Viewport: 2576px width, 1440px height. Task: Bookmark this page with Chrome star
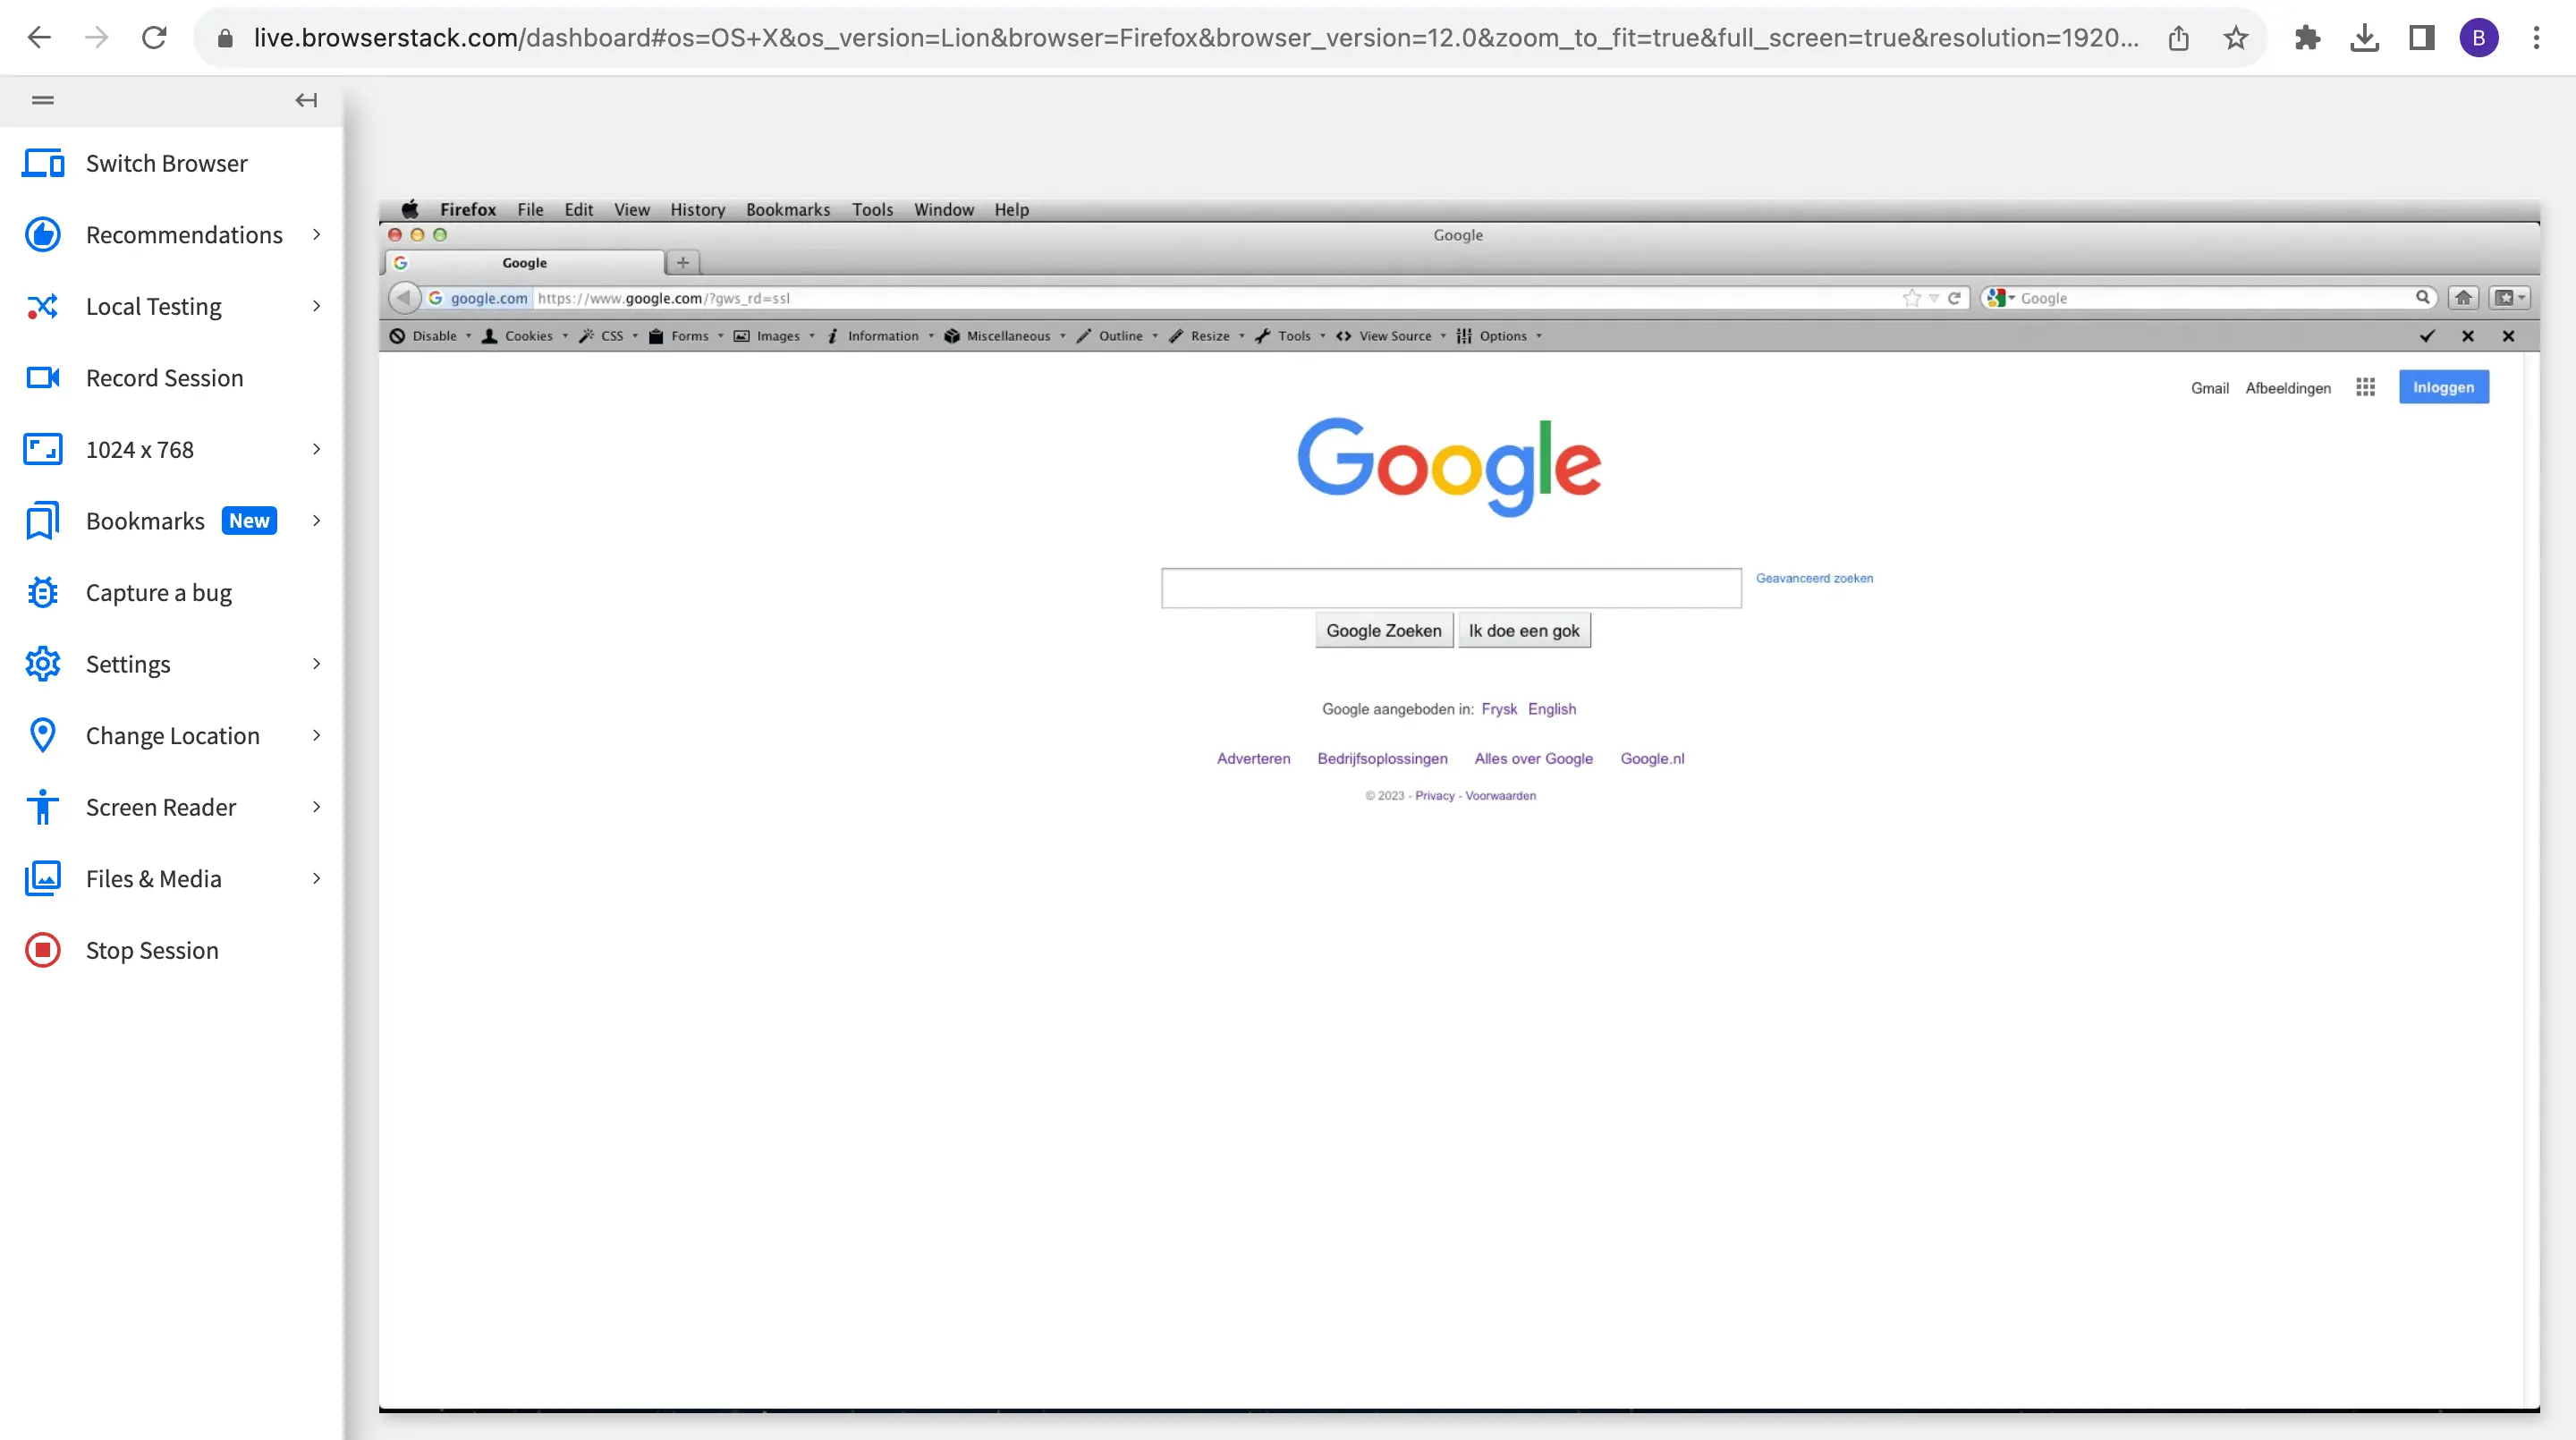[x=2236, y=38]
